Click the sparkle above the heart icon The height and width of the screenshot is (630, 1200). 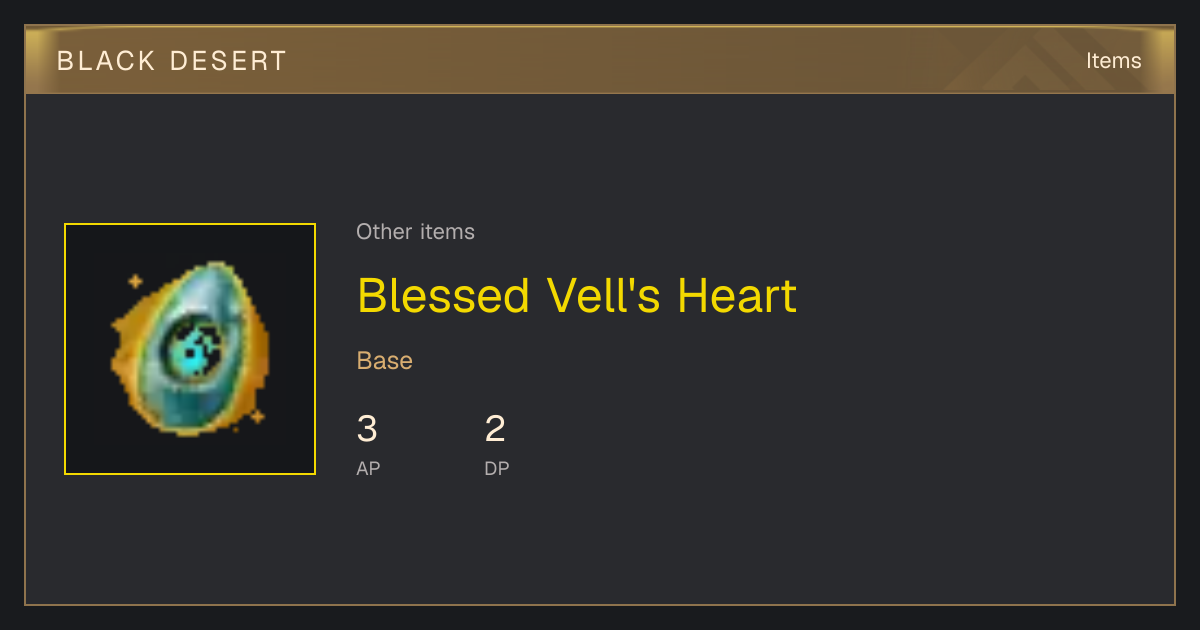pos(135,282)
